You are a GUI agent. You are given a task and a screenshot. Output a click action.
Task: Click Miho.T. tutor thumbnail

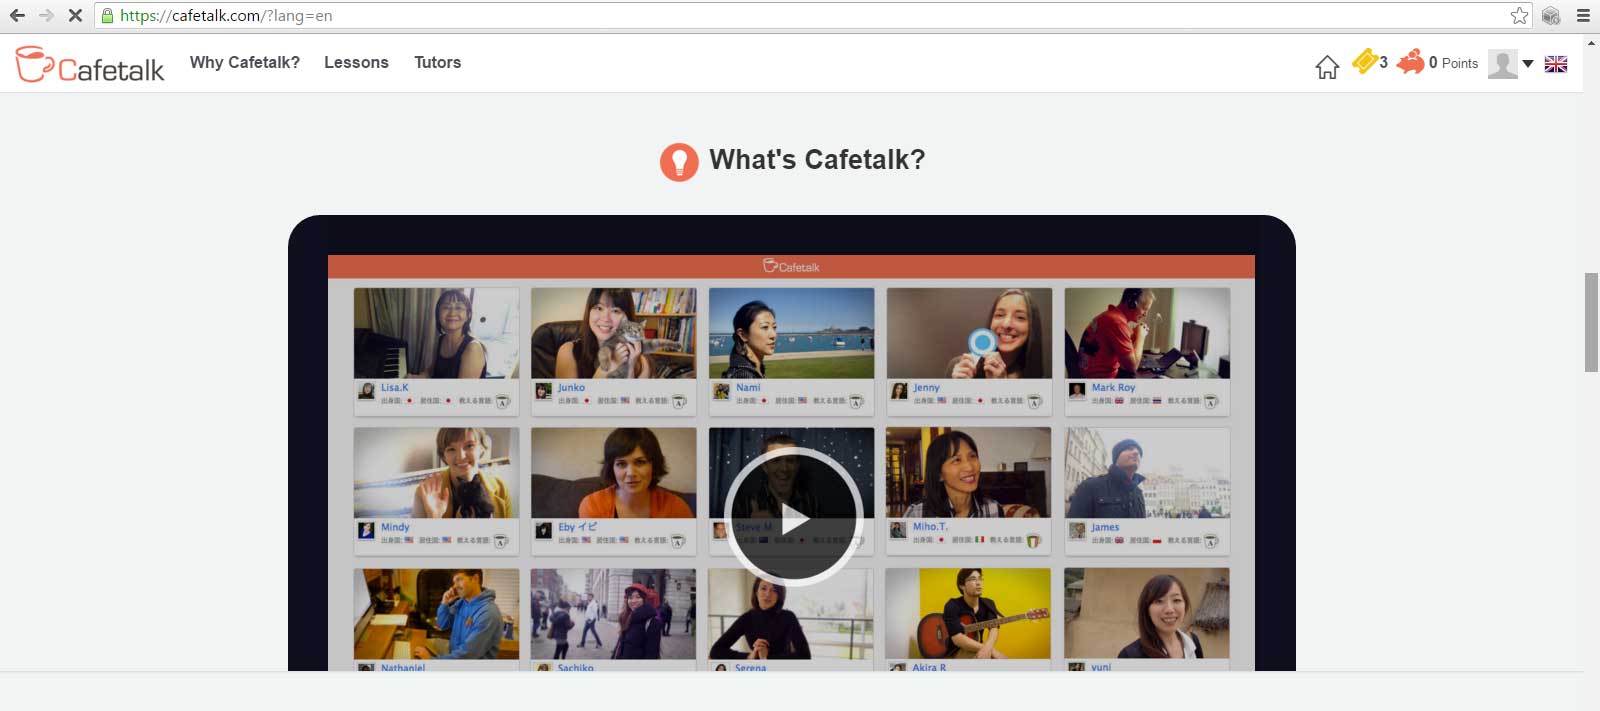coord(968,473)
